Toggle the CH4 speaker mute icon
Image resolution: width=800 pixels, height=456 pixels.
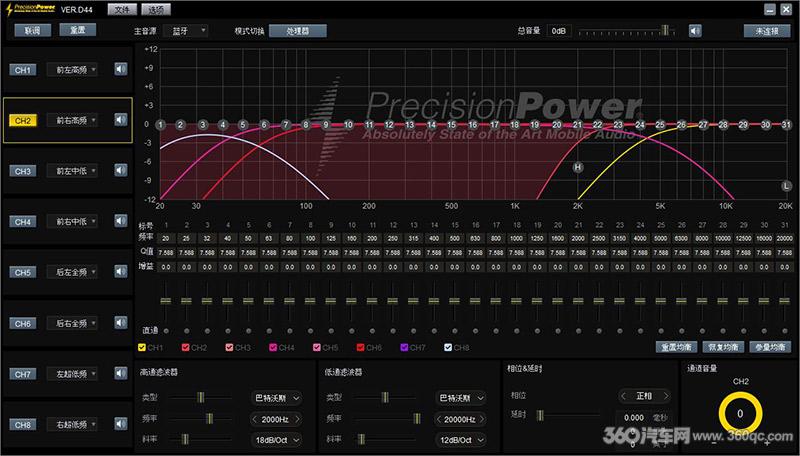121,221
